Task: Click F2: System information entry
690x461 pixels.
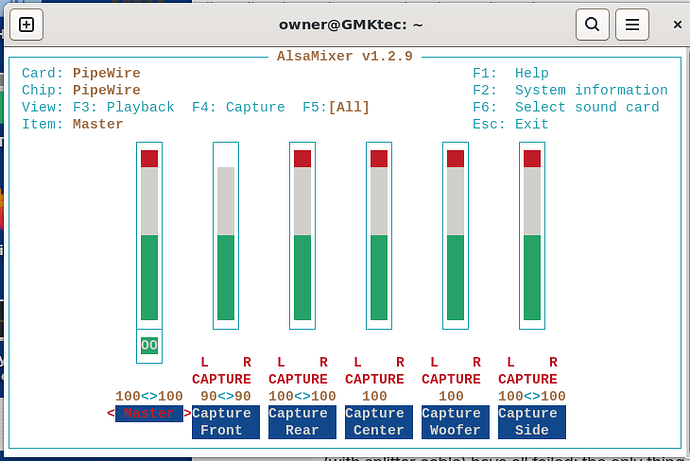Action: 570,90
